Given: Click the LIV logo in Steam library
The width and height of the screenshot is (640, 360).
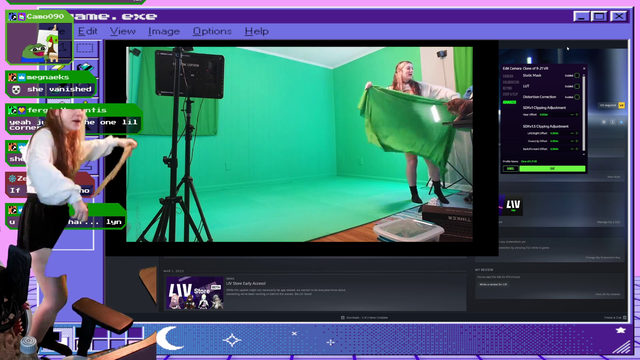Looking at the screenshot, I should pyautogui.click(x=513, y=204).
